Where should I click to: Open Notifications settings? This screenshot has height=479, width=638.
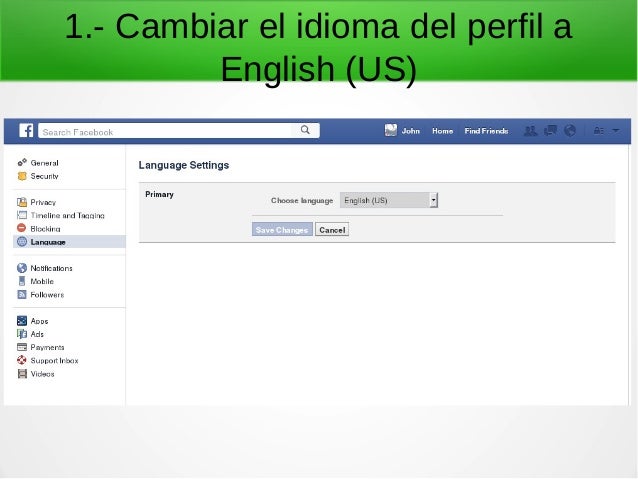click(51, 268)
